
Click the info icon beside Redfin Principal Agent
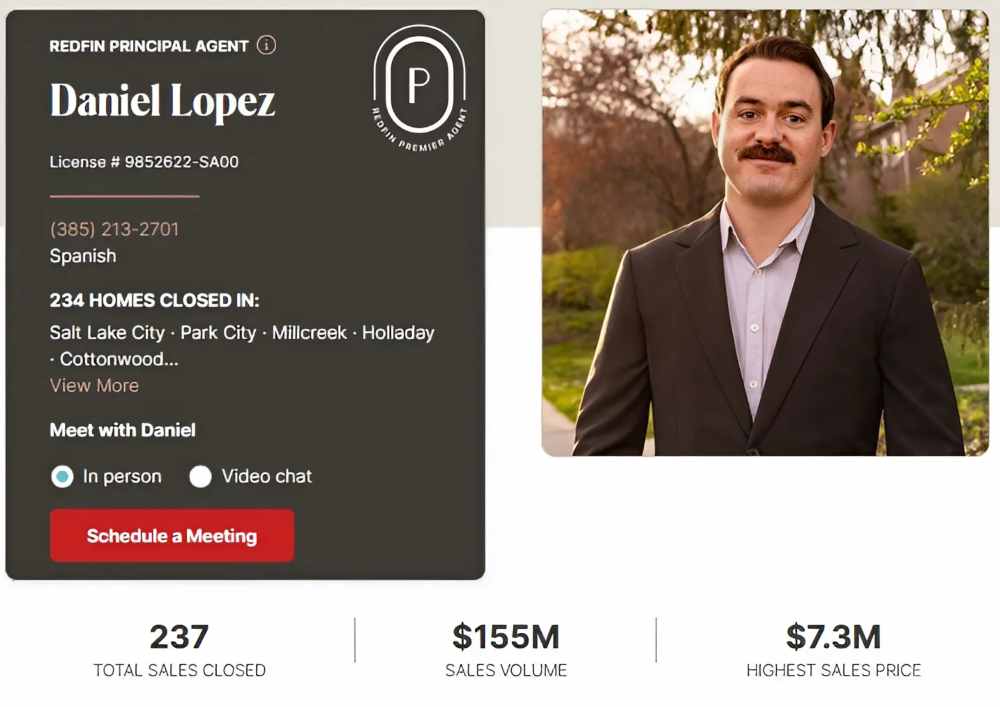click(x=266, y=45)
